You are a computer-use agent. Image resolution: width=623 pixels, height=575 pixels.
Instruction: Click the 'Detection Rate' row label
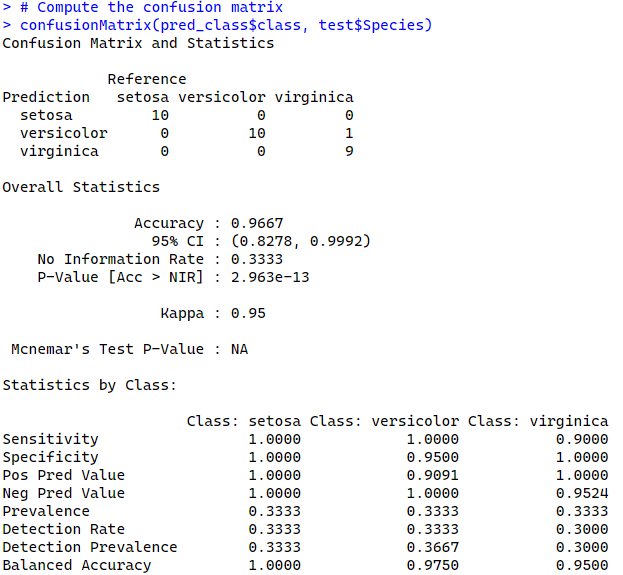[x=64, y=529]
